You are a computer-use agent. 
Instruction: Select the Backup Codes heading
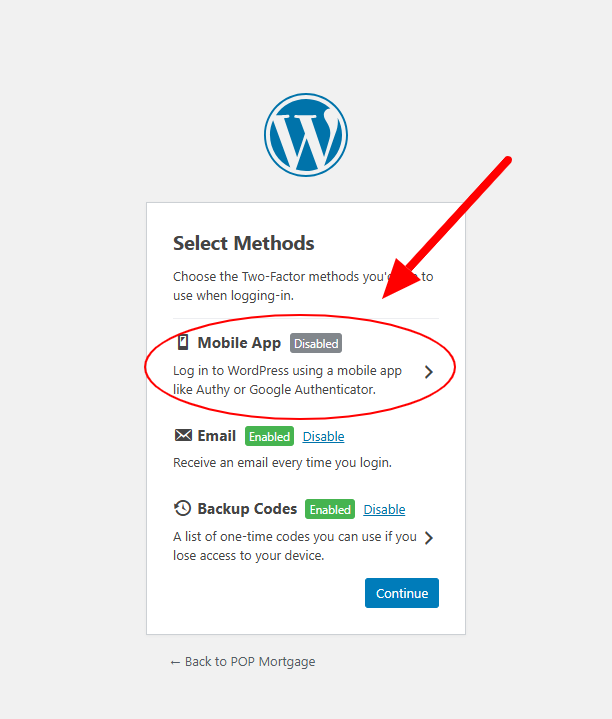pyautogui.click(x=247, y=509)
